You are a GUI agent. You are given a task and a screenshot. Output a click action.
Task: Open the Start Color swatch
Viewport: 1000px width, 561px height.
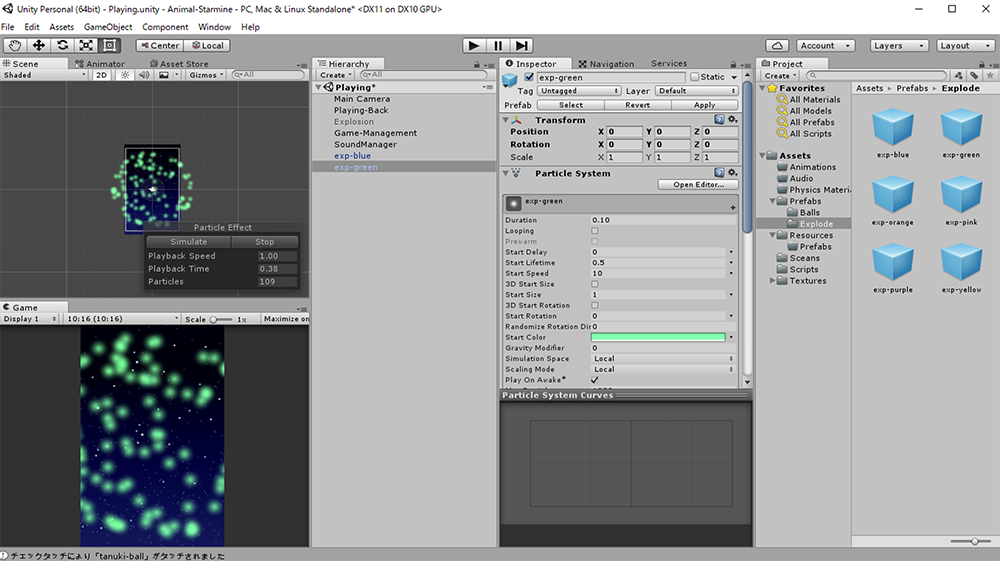658,337
